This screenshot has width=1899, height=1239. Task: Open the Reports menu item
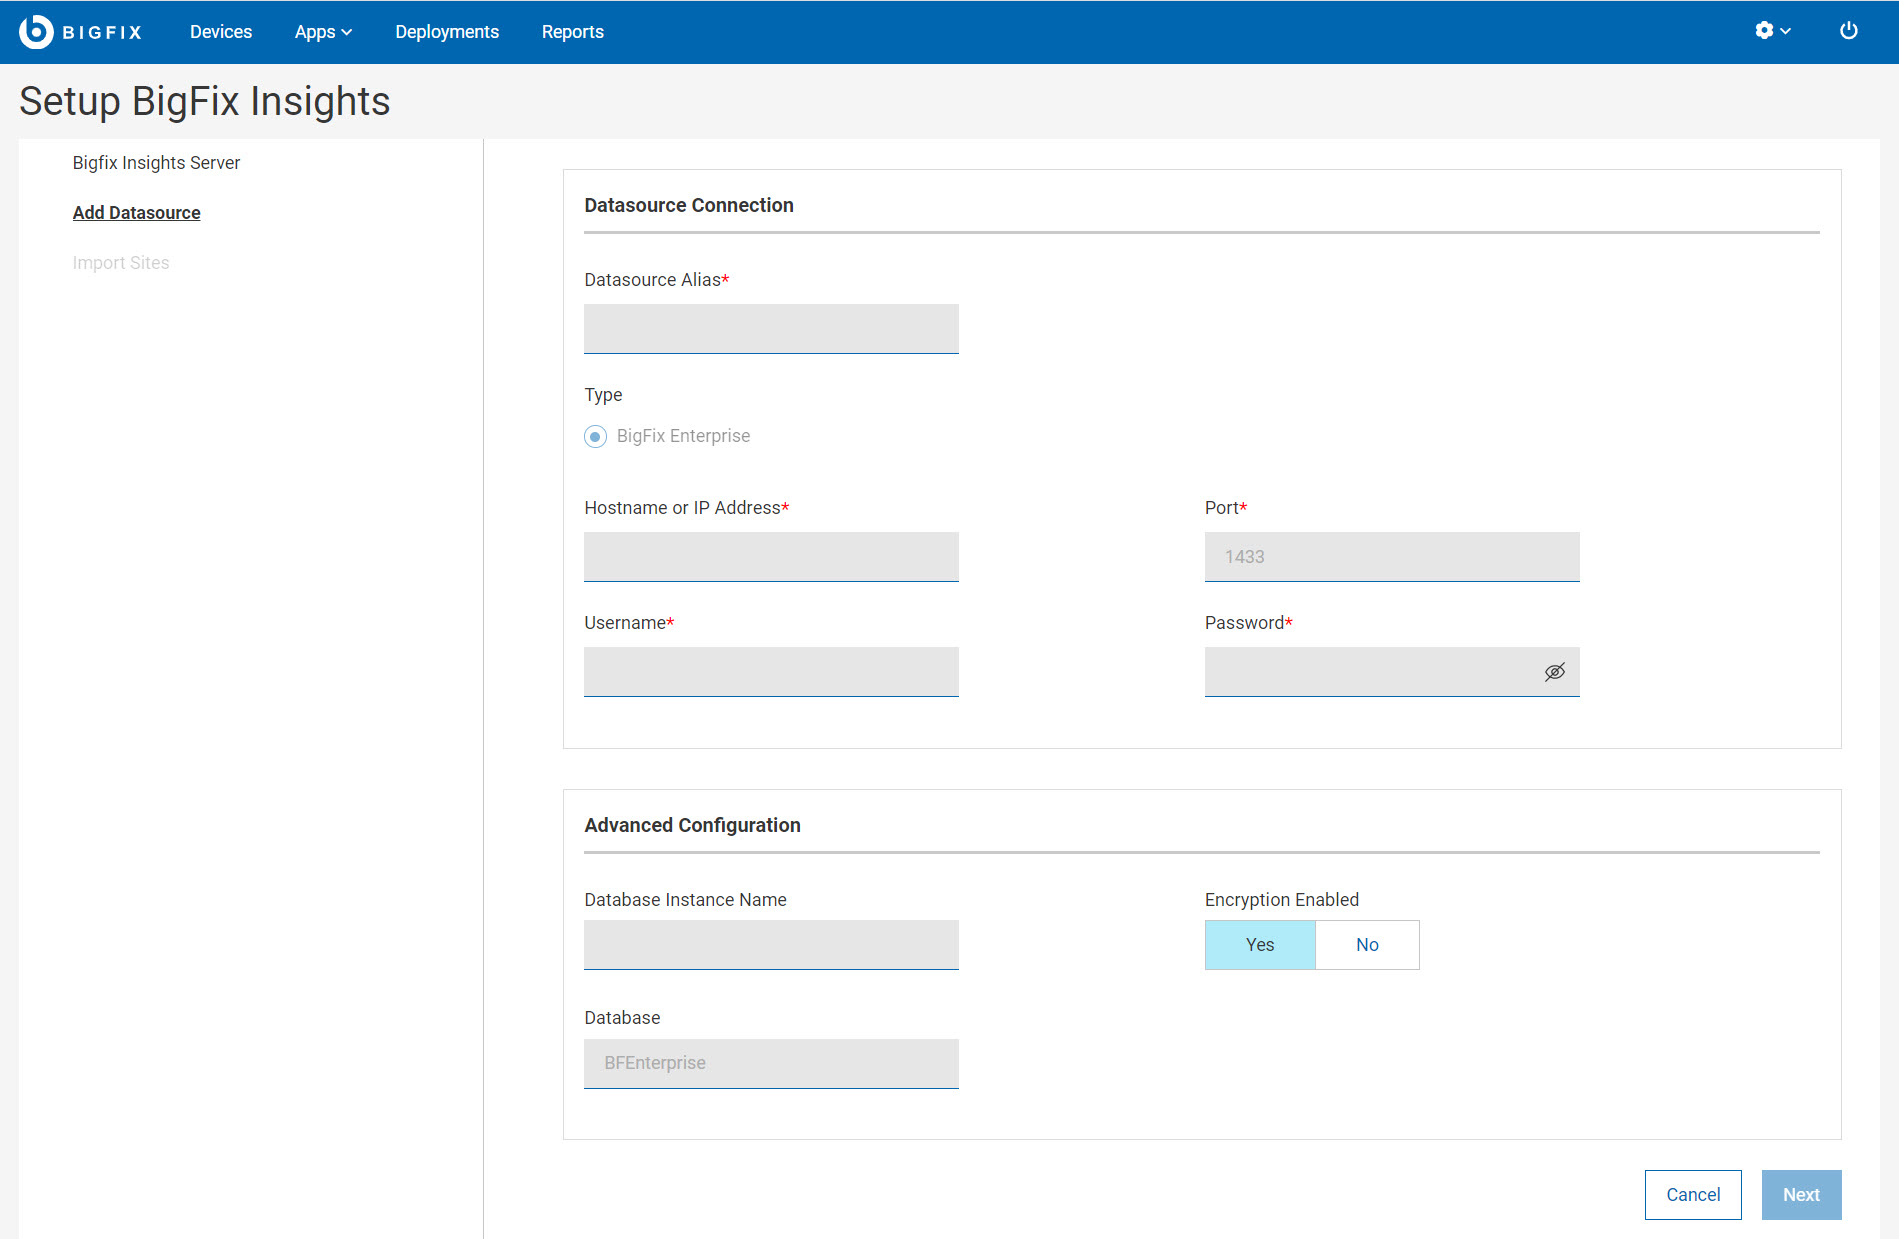tap(573, 32)
